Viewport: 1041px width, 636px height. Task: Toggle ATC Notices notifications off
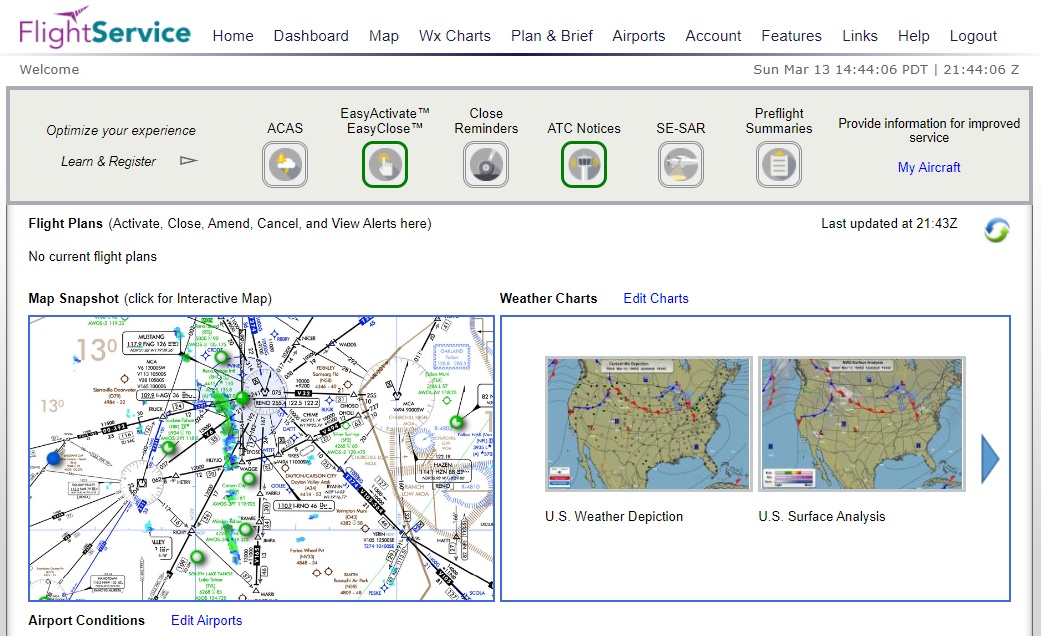[584, 163]
